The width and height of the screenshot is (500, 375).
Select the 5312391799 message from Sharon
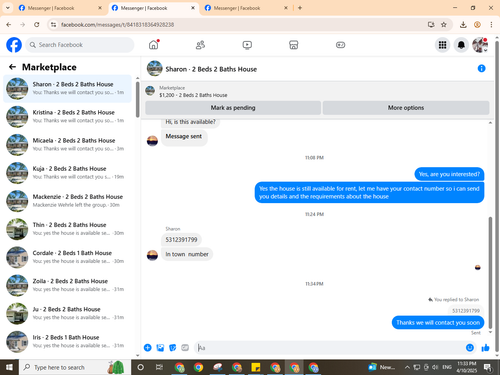point(181,240)
